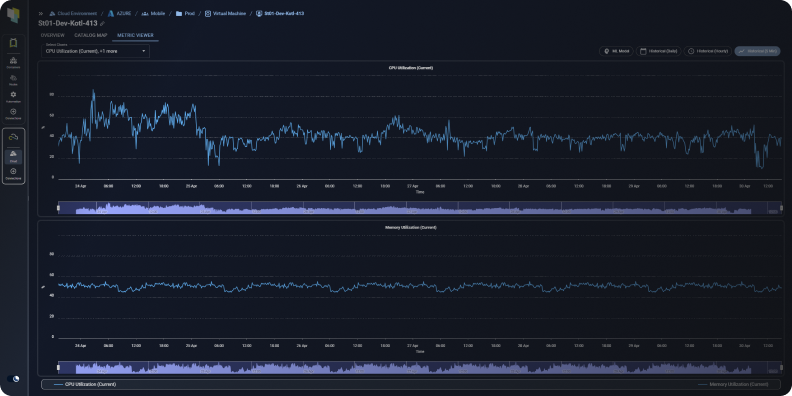This screenshot has height=396, width=792.
Task: Open the Containers section in the sidebar
Action: point(14,63)
